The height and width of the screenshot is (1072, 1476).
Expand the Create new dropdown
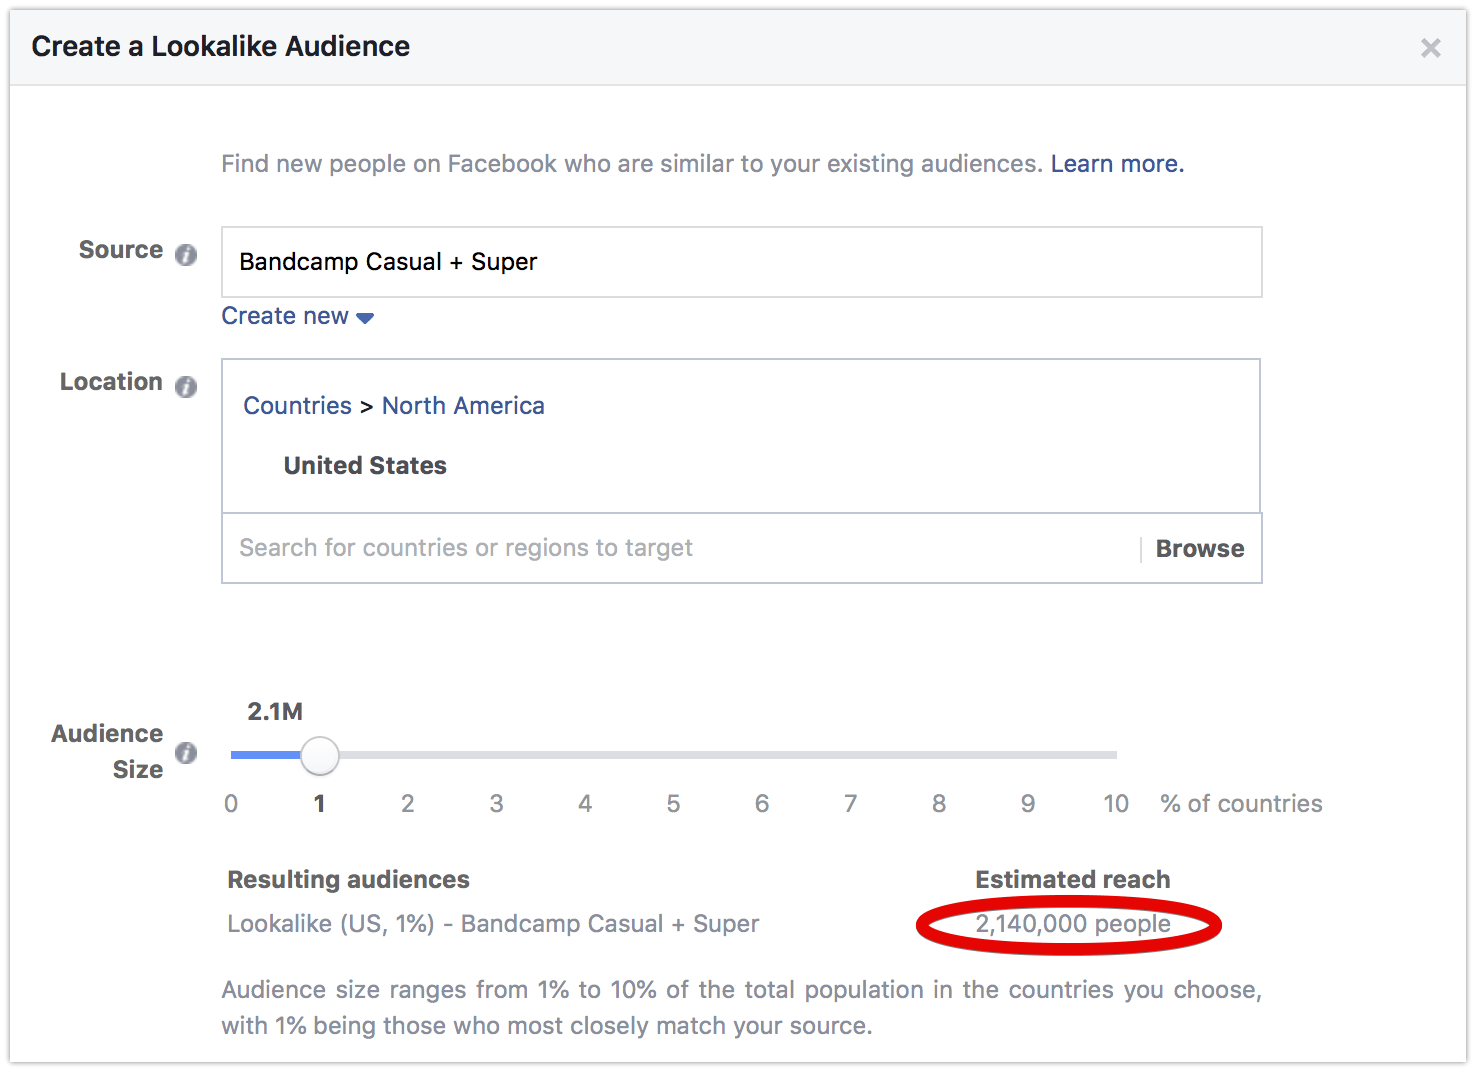[297, 317]
